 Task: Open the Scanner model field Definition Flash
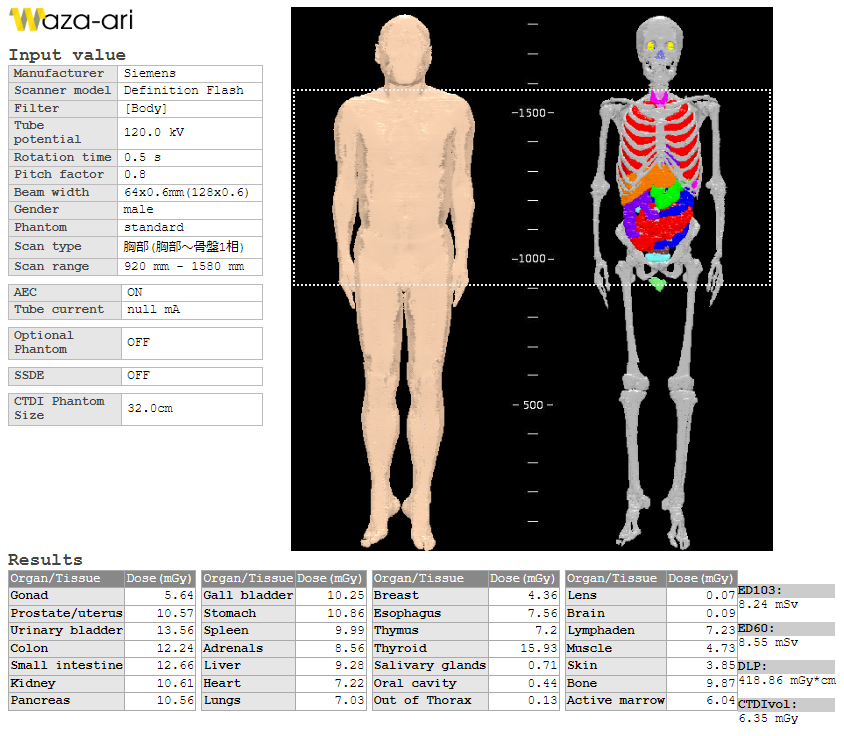[x=191, y=90]
